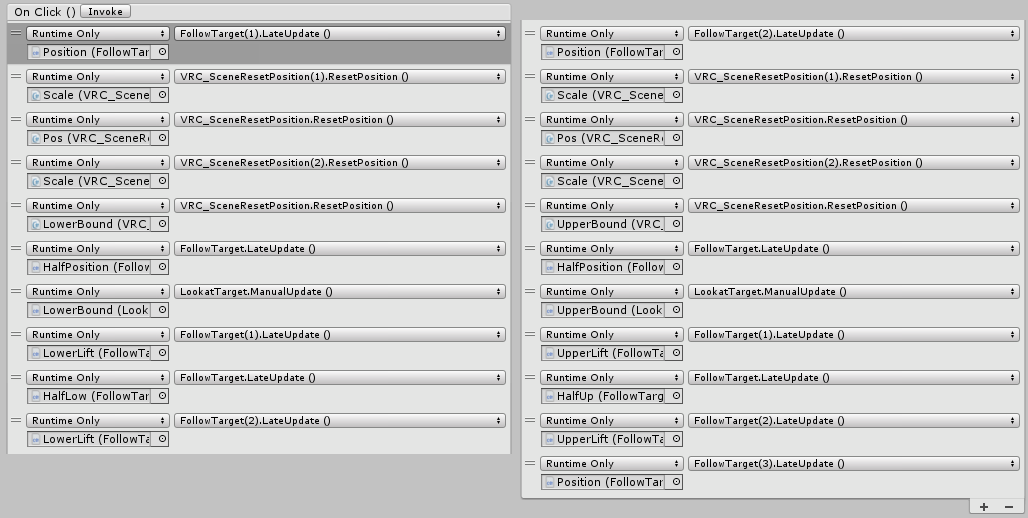The image size is (1028, 518).
Task: Open picker for Position under FollowTarget(3).LateUpdate
Action: [x=675, y=482]
